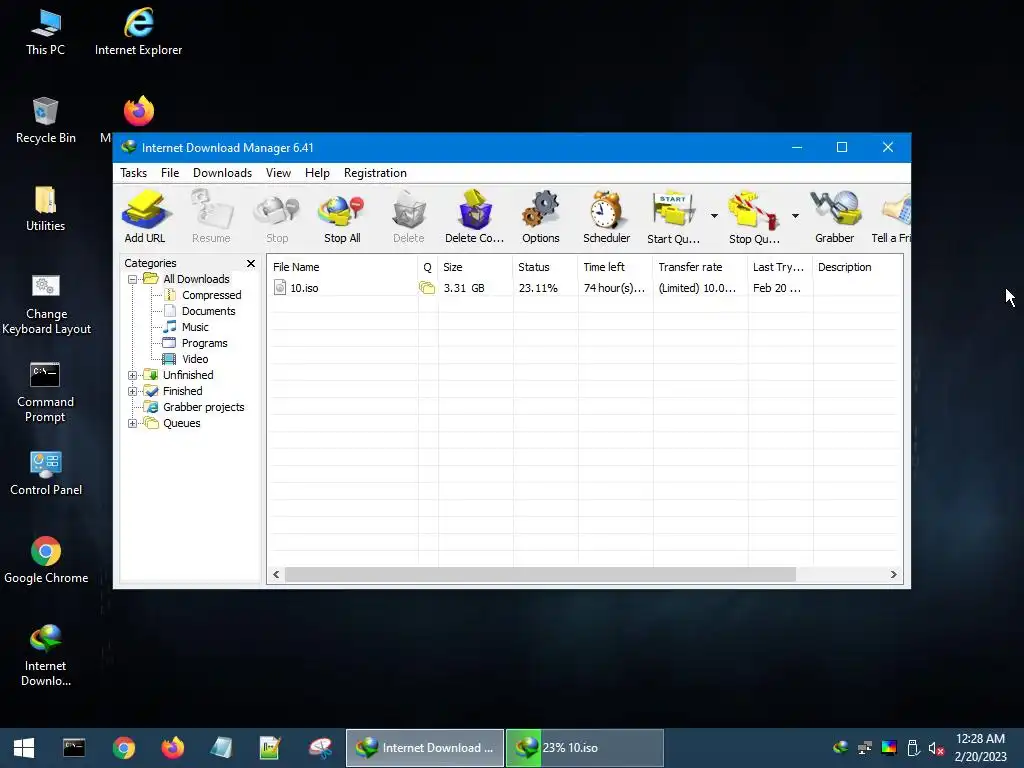
Task: Collapse the All Downloads tree node
Action: pyautogui.click(x=133, y=280)
